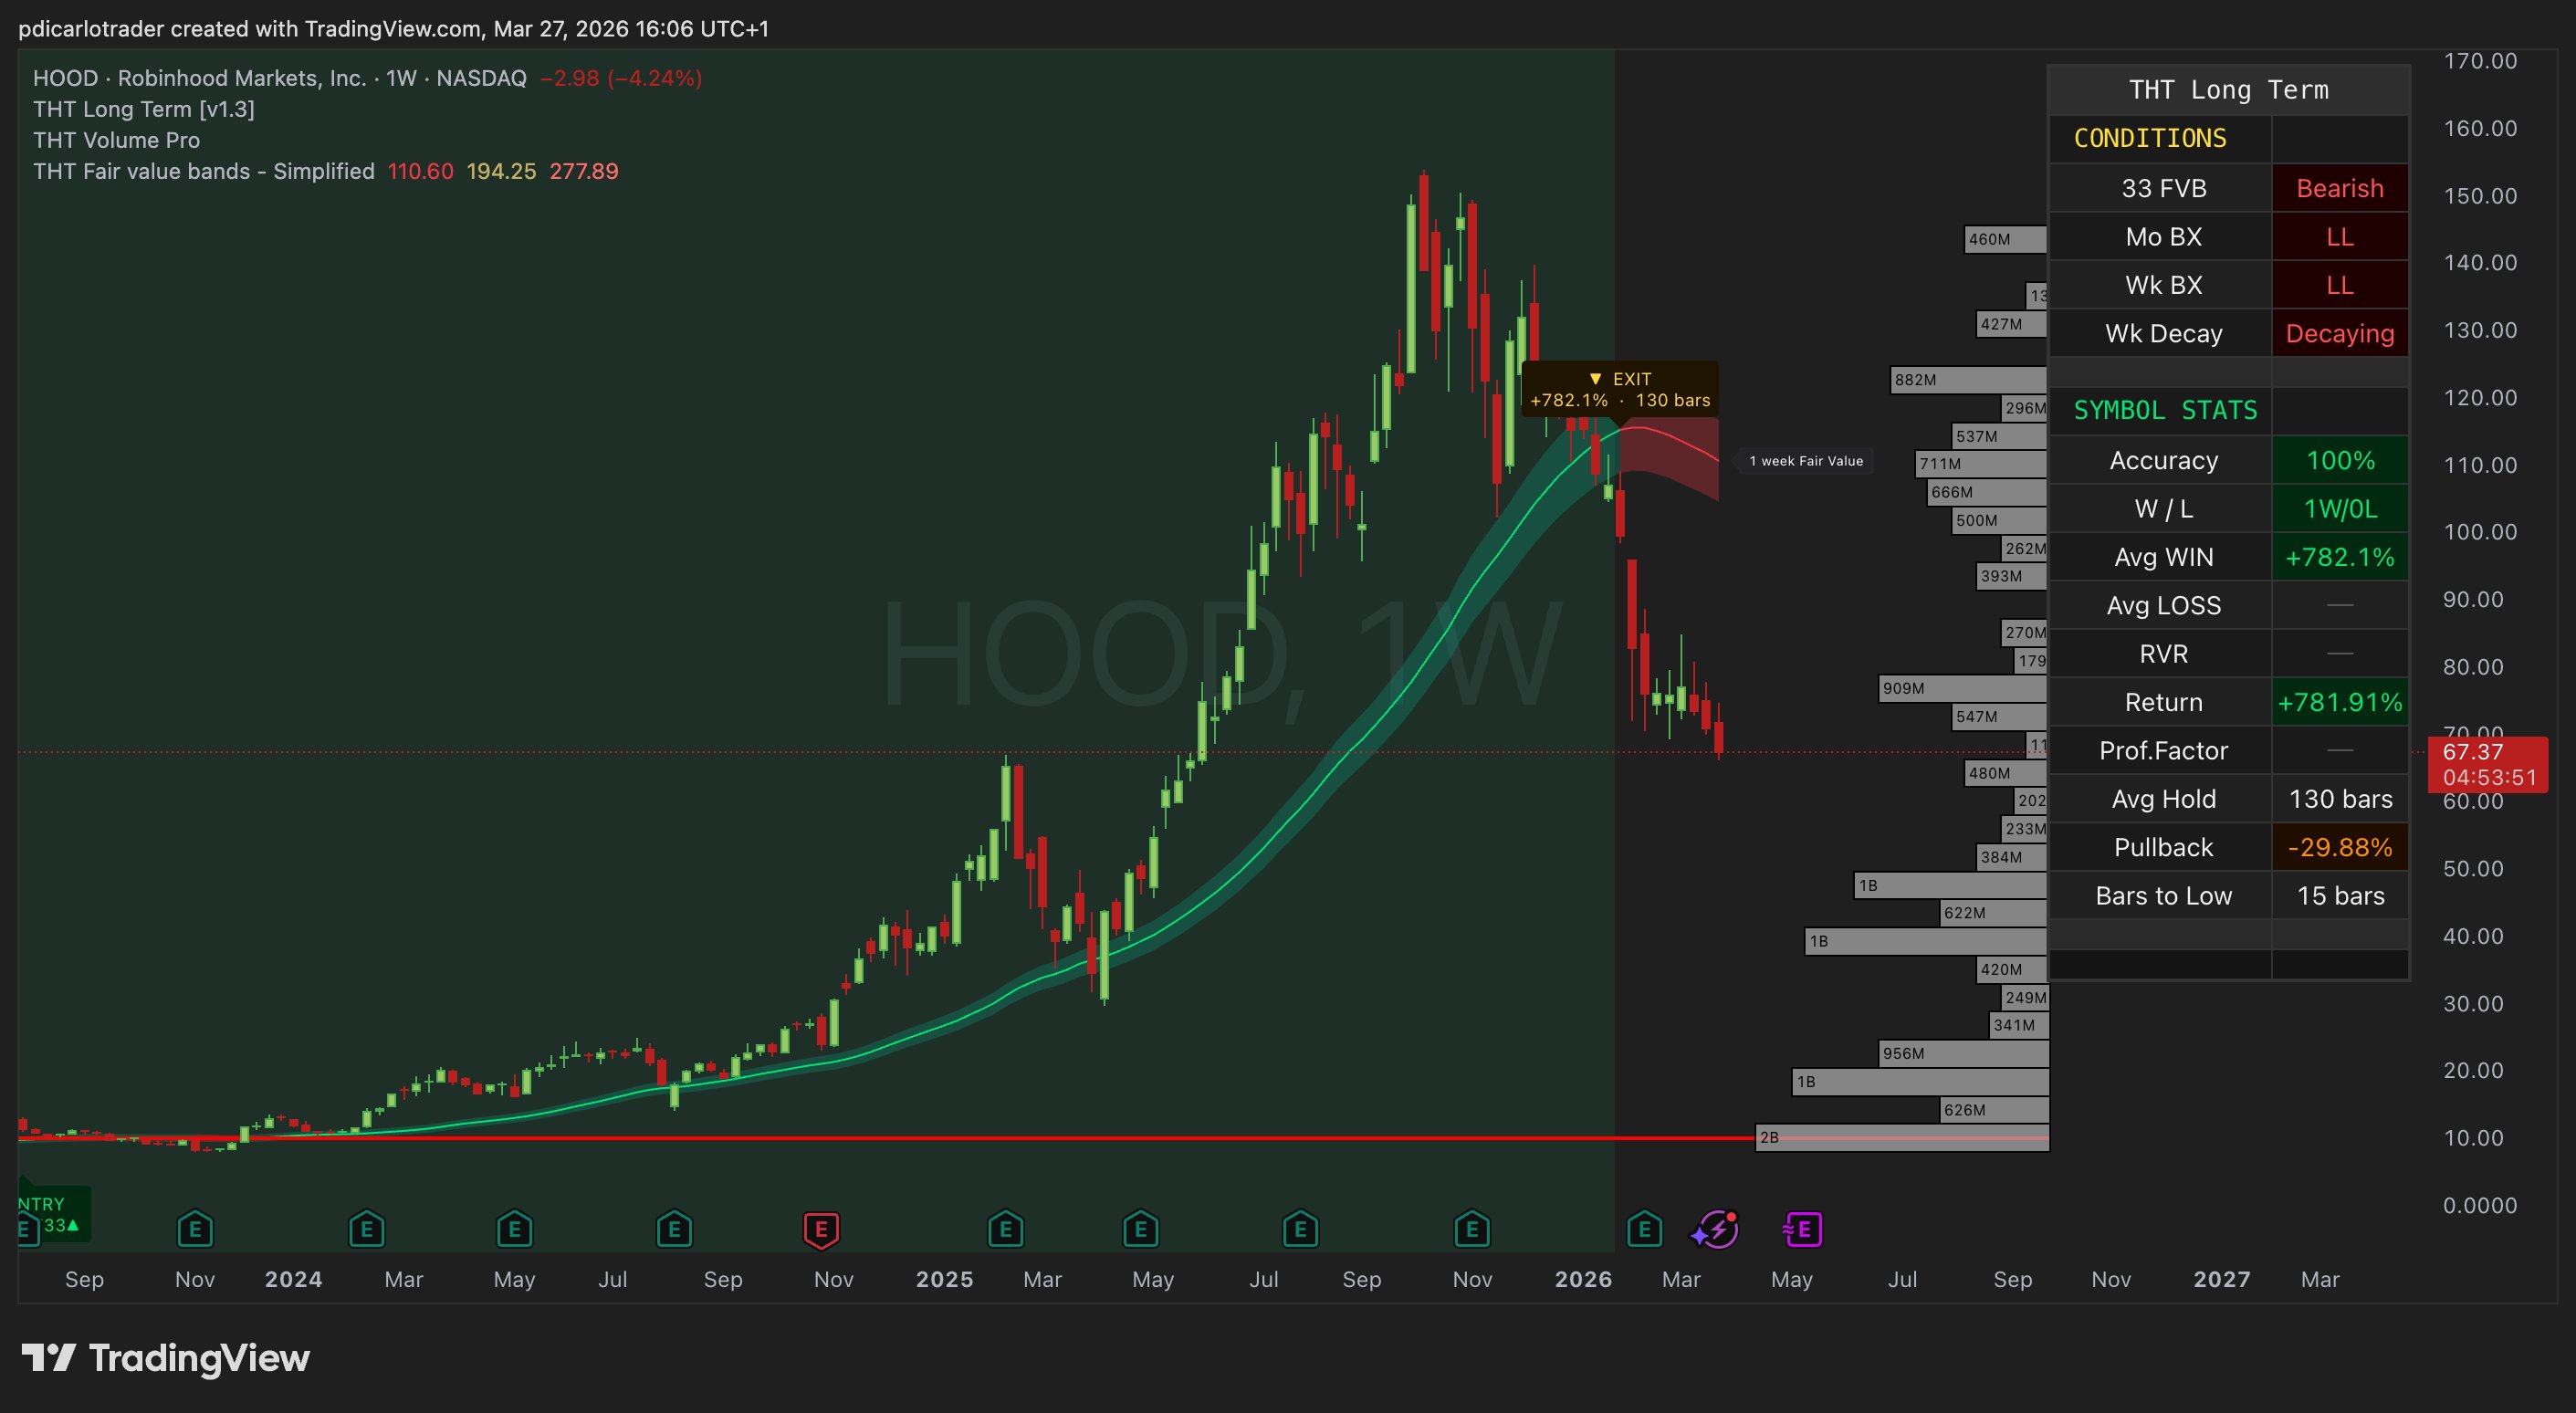The image size is (2576, 1413).
Task: Click the earnings marker before 2026 Mar
Action: pos(1645,1229)
